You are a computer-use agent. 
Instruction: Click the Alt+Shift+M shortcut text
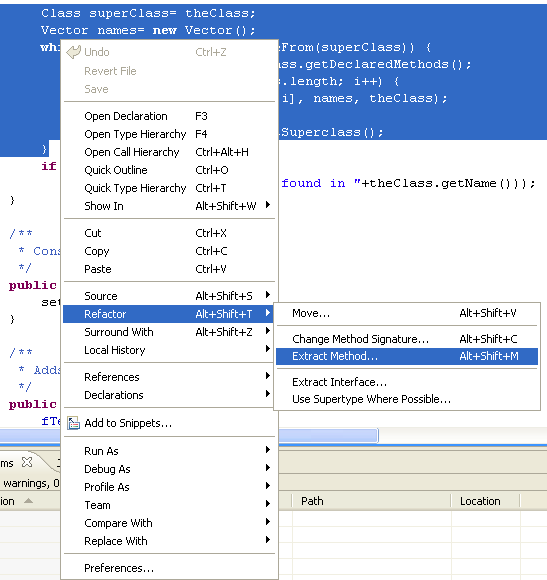[489, 356]
